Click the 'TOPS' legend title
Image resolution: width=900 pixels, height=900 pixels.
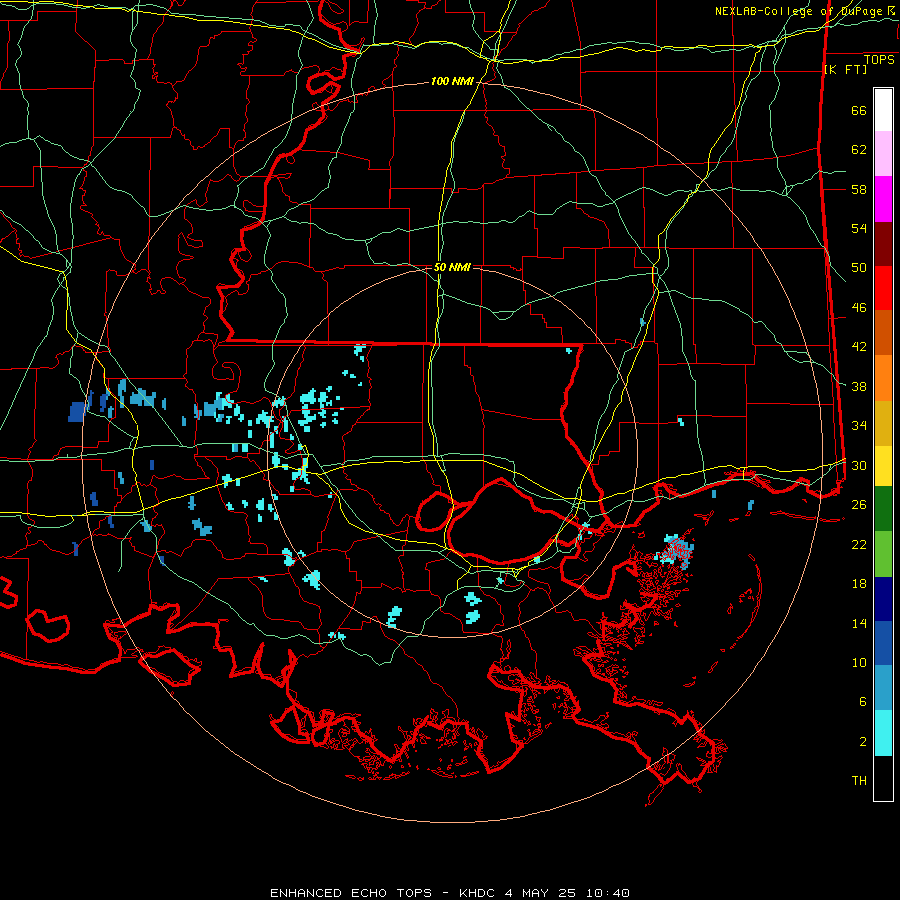point(879,60)
